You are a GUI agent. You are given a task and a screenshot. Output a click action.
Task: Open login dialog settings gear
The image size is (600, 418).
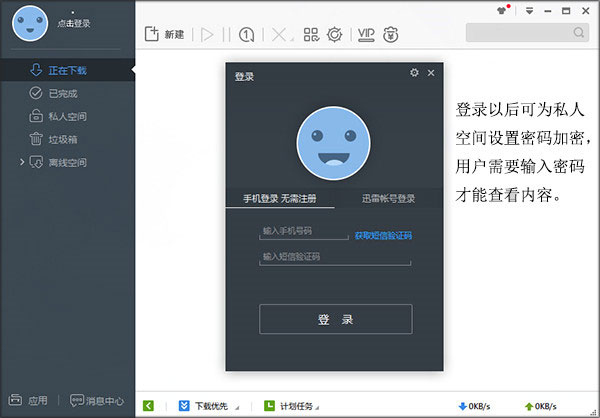coord(414,72)
